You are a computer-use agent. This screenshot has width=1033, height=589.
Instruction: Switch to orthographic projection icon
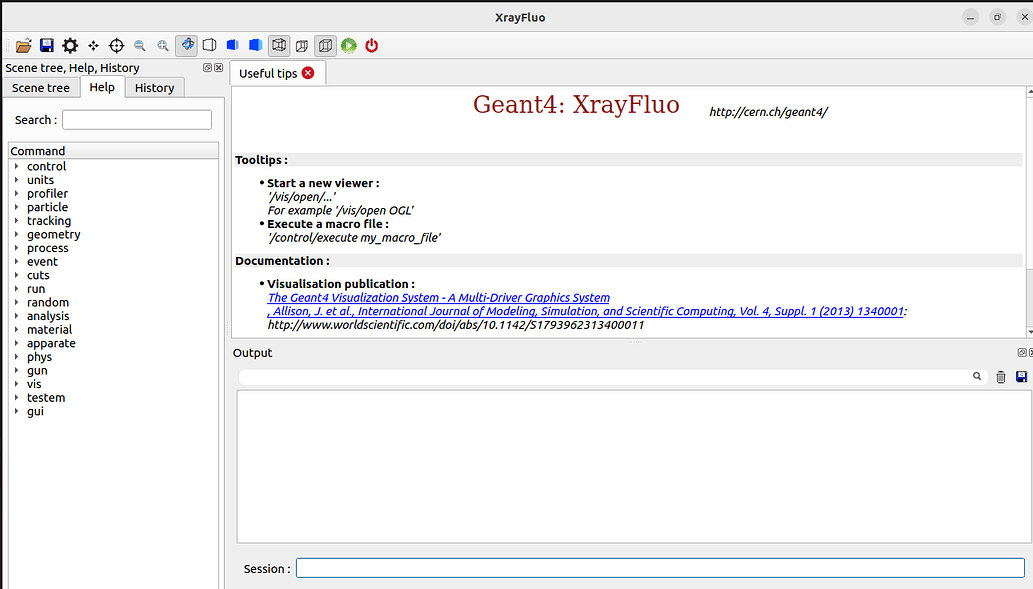(x=325, y=45)
